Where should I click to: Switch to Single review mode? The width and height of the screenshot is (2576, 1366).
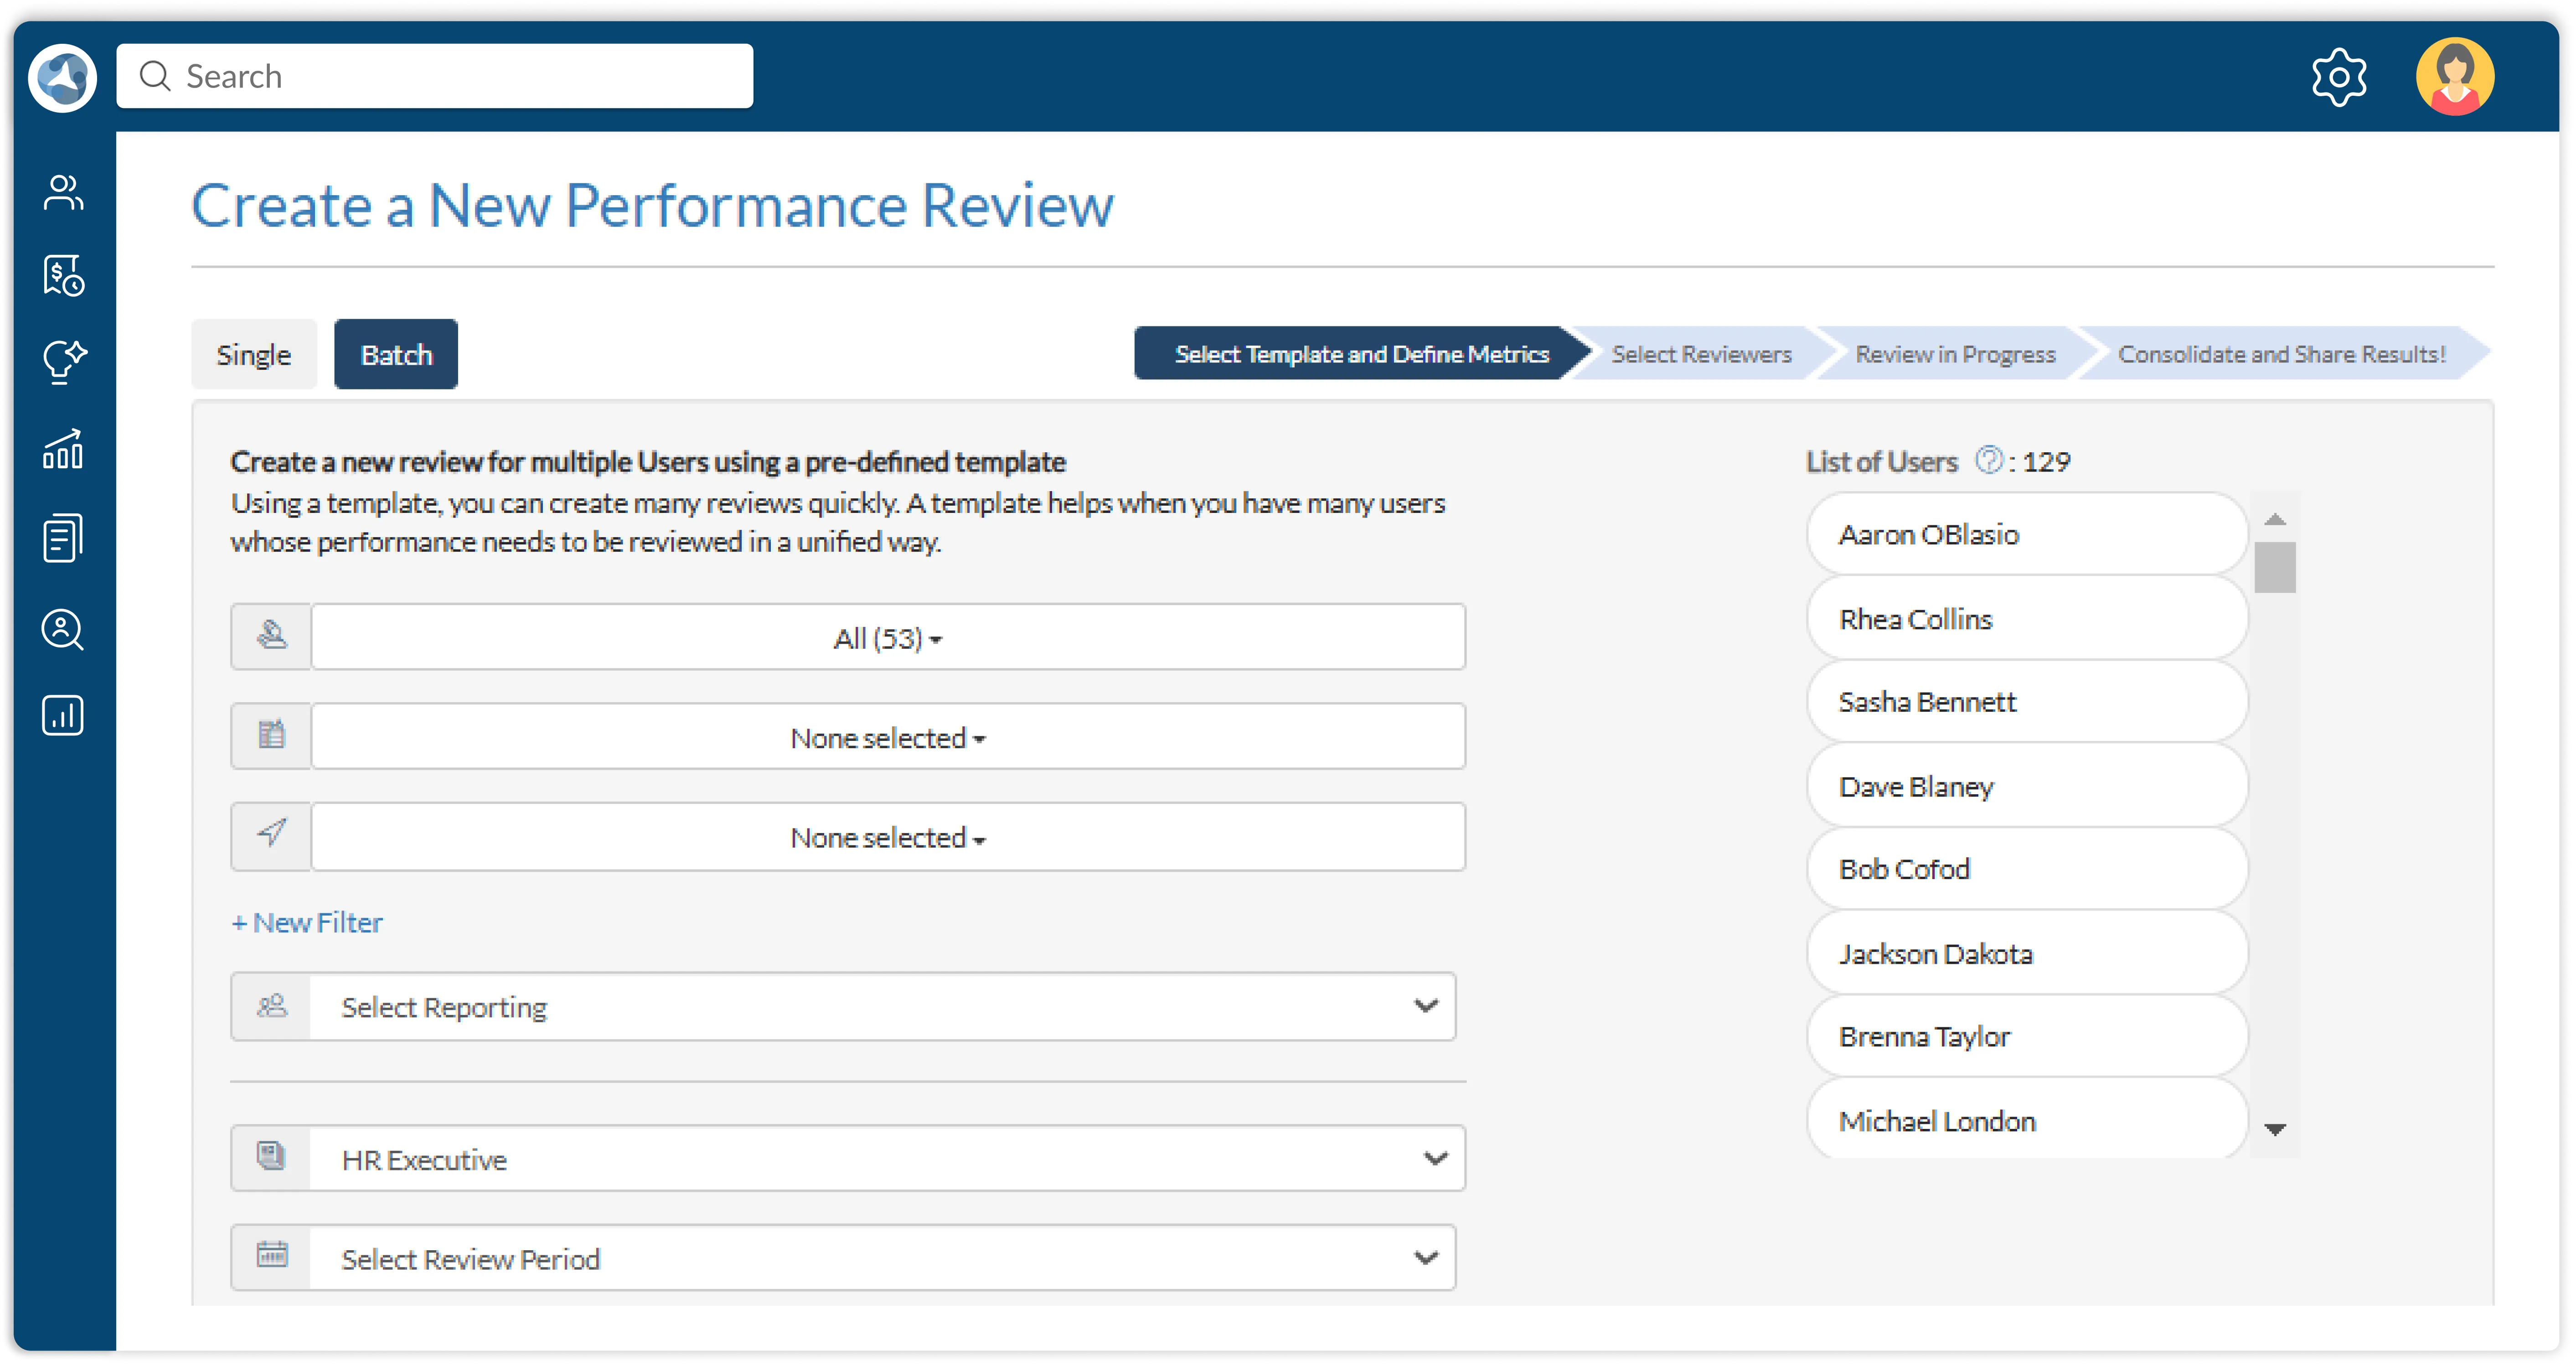point(253,353)
